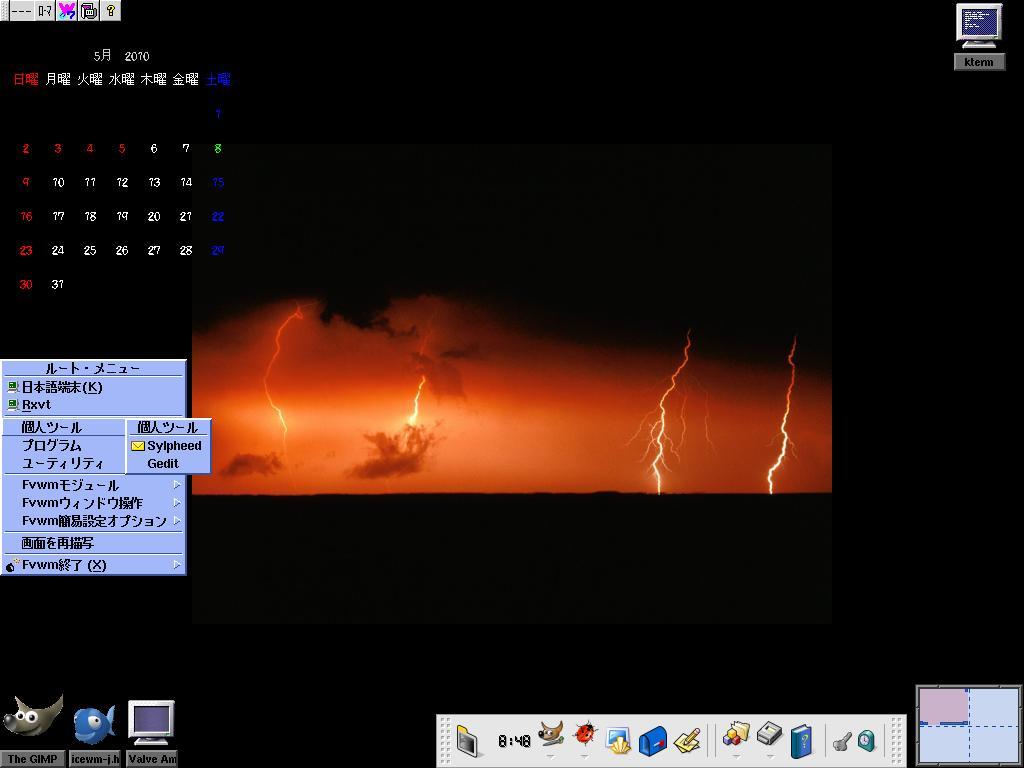Viewport: 1024px width, 768px height.
Task: Open kterm via its desktop icon
Action: tap(978, 22)
